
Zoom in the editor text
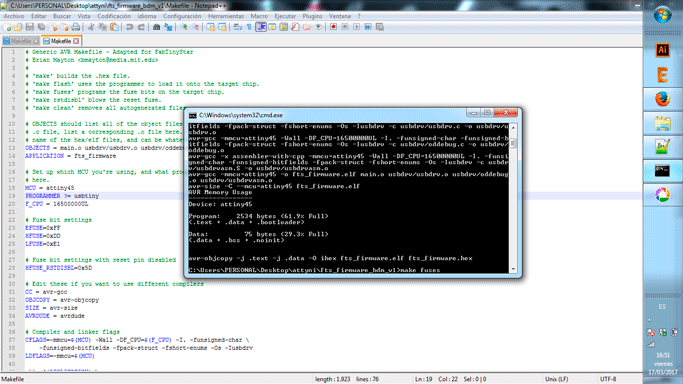(184, 27)
